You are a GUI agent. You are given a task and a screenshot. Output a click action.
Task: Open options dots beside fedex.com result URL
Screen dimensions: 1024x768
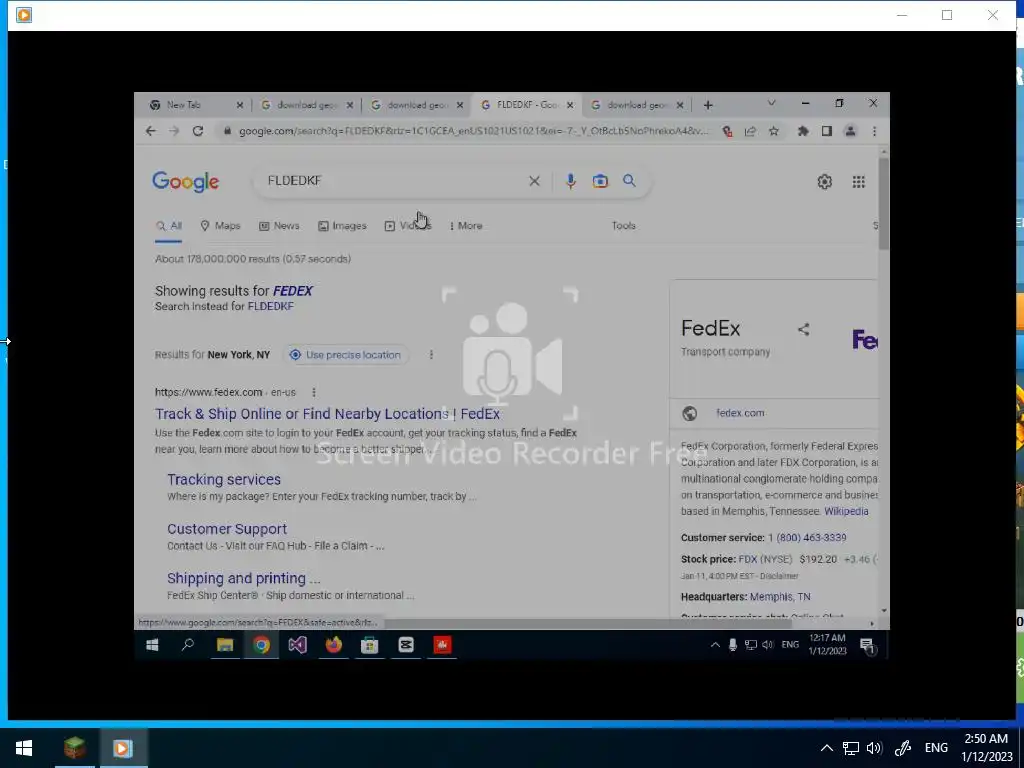pyautogui.click(x=314, y=392)
